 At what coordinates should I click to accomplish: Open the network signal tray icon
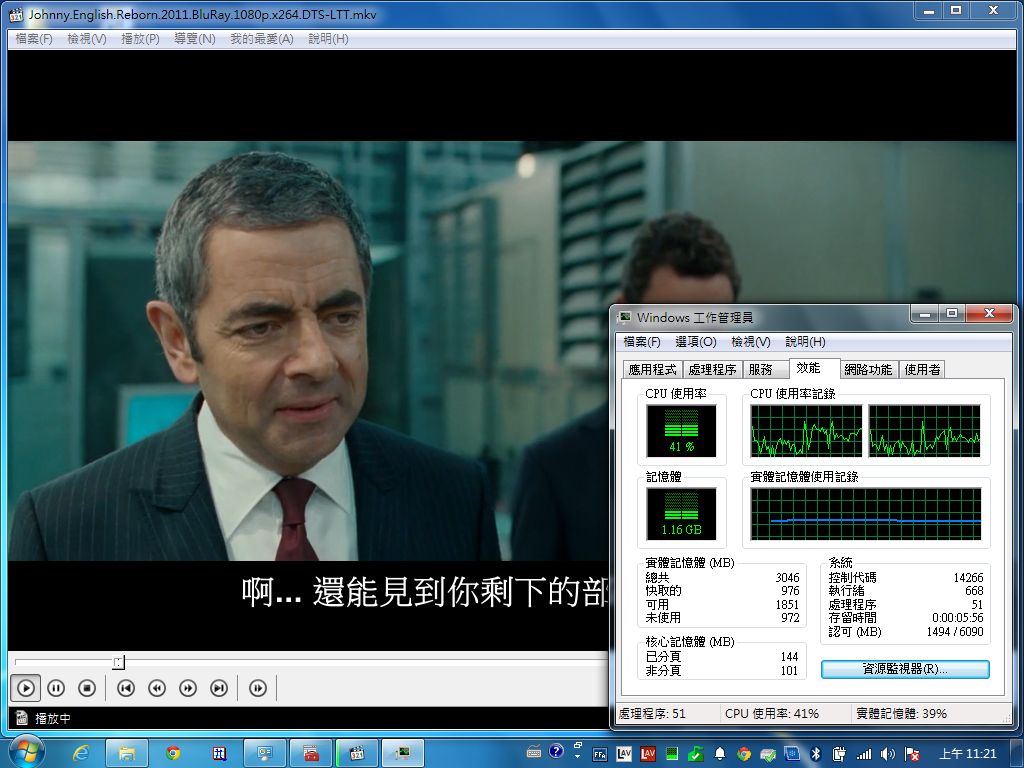point(864,754)
